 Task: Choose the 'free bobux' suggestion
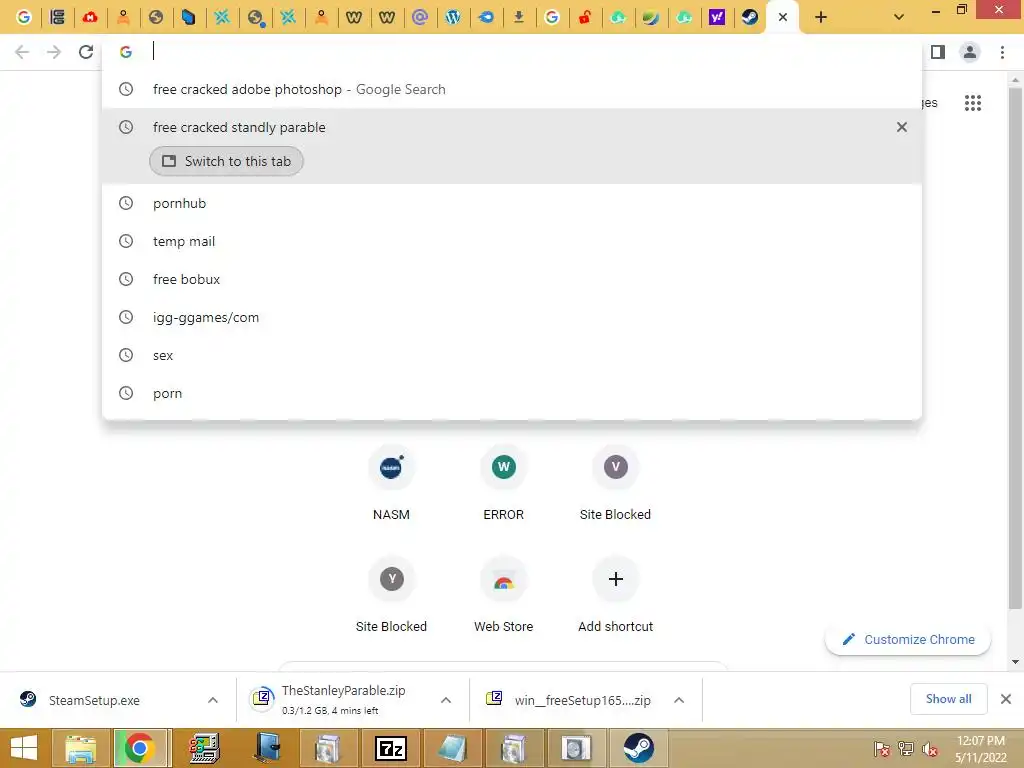coord(512,280)
